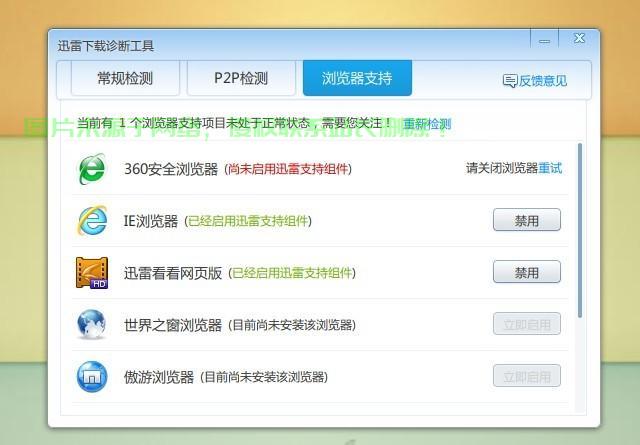
Task: Minimize the 迅雷下载诊断工具 window
Action: point(544,41)
